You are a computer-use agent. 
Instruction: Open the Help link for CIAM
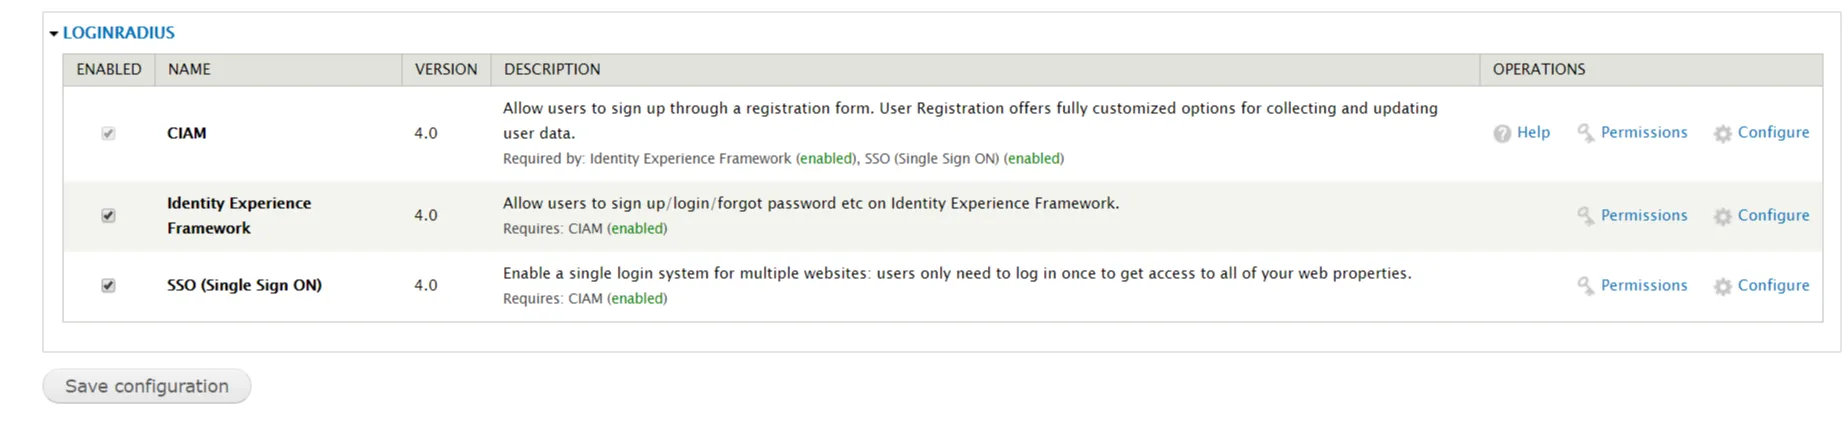[x=1533, y=132]
